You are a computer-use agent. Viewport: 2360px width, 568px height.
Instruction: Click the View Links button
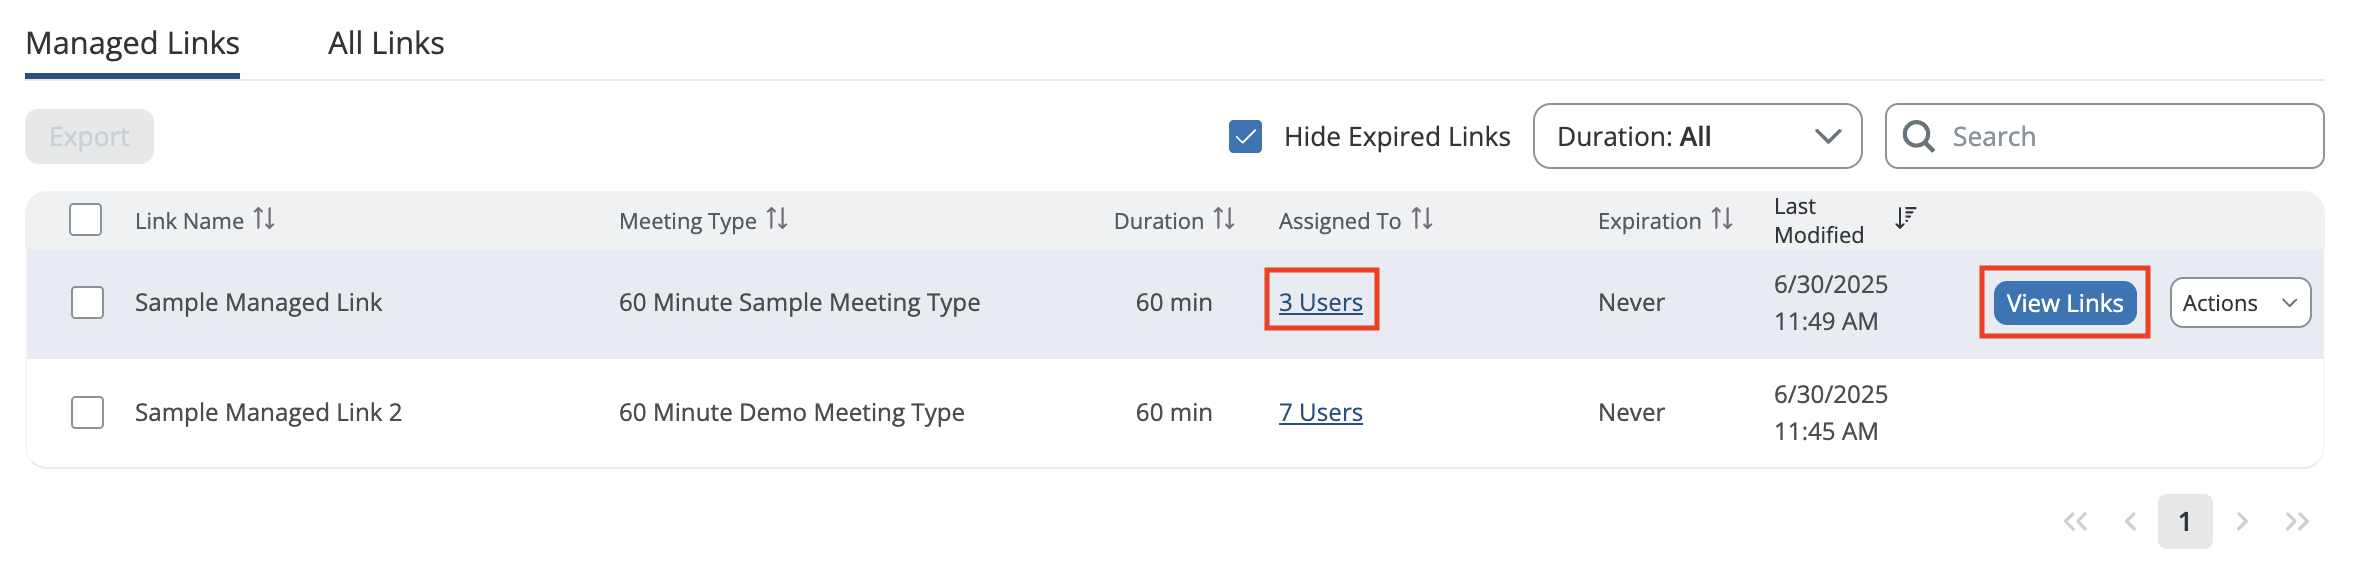[2065, 303]
